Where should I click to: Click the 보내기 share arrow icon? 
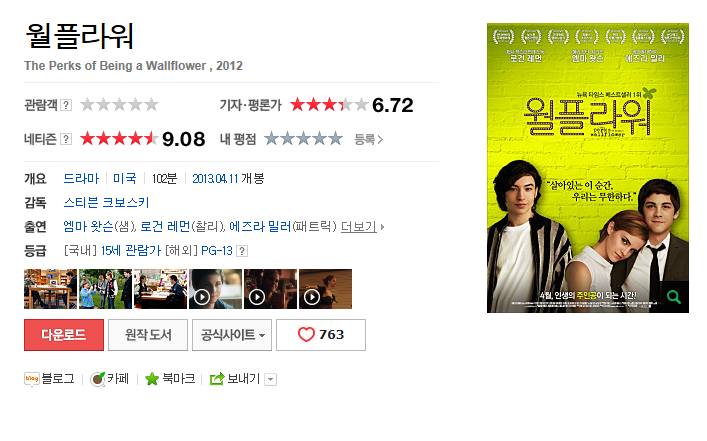coord(217,379)
